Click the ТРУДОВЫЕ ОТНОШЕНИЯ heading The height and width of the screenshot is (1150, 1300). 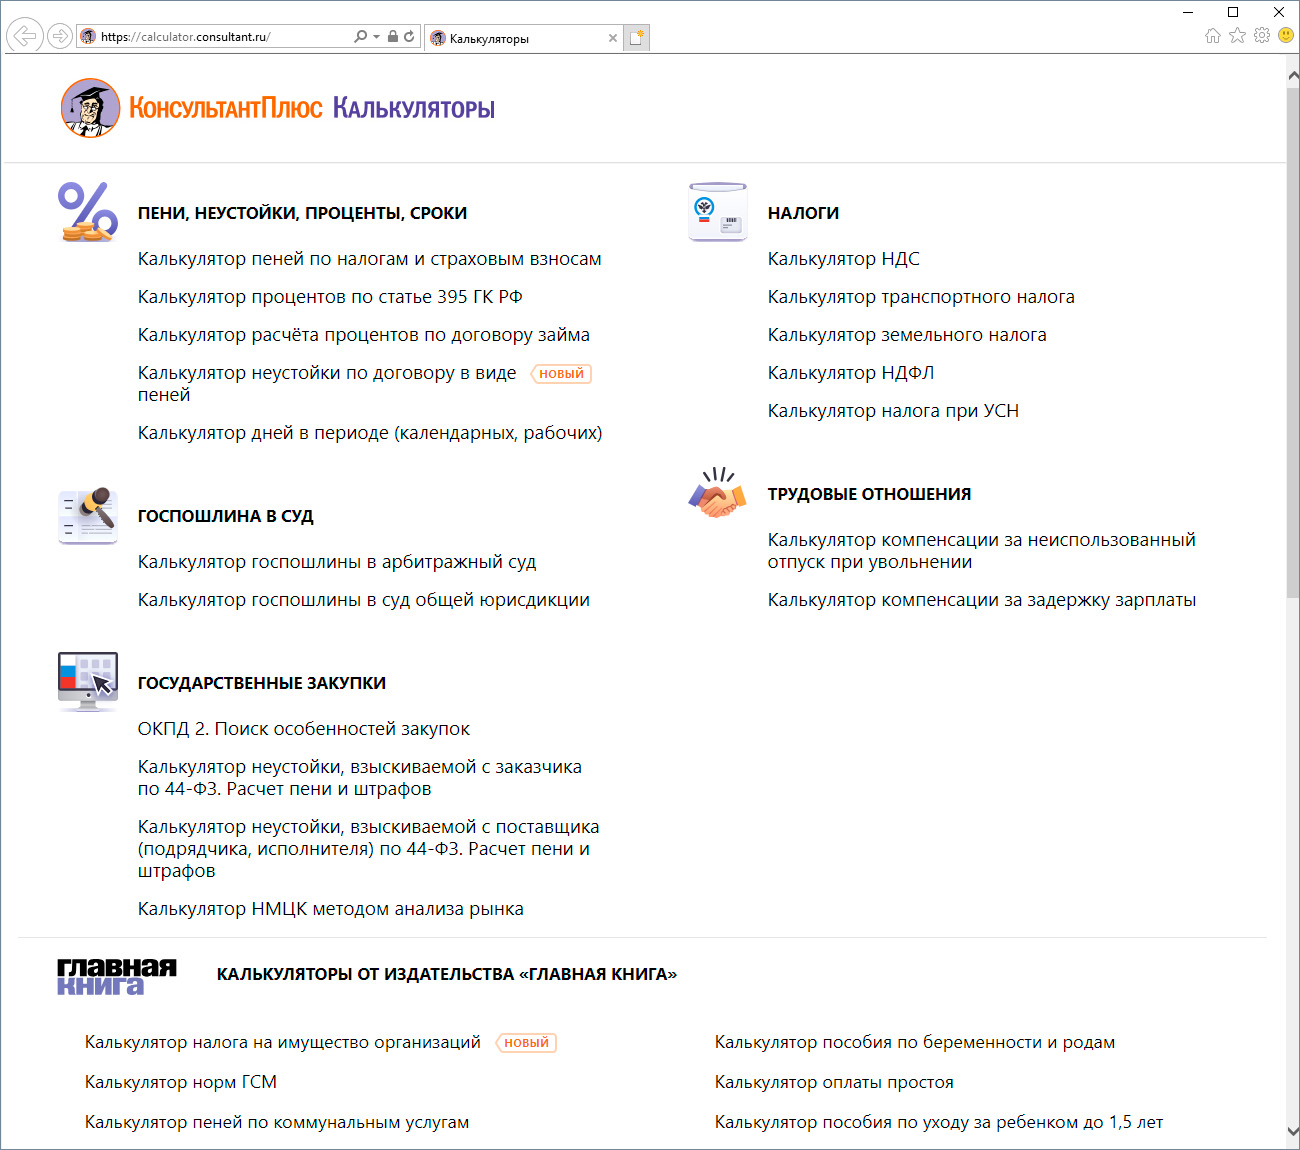click(869, 494)
